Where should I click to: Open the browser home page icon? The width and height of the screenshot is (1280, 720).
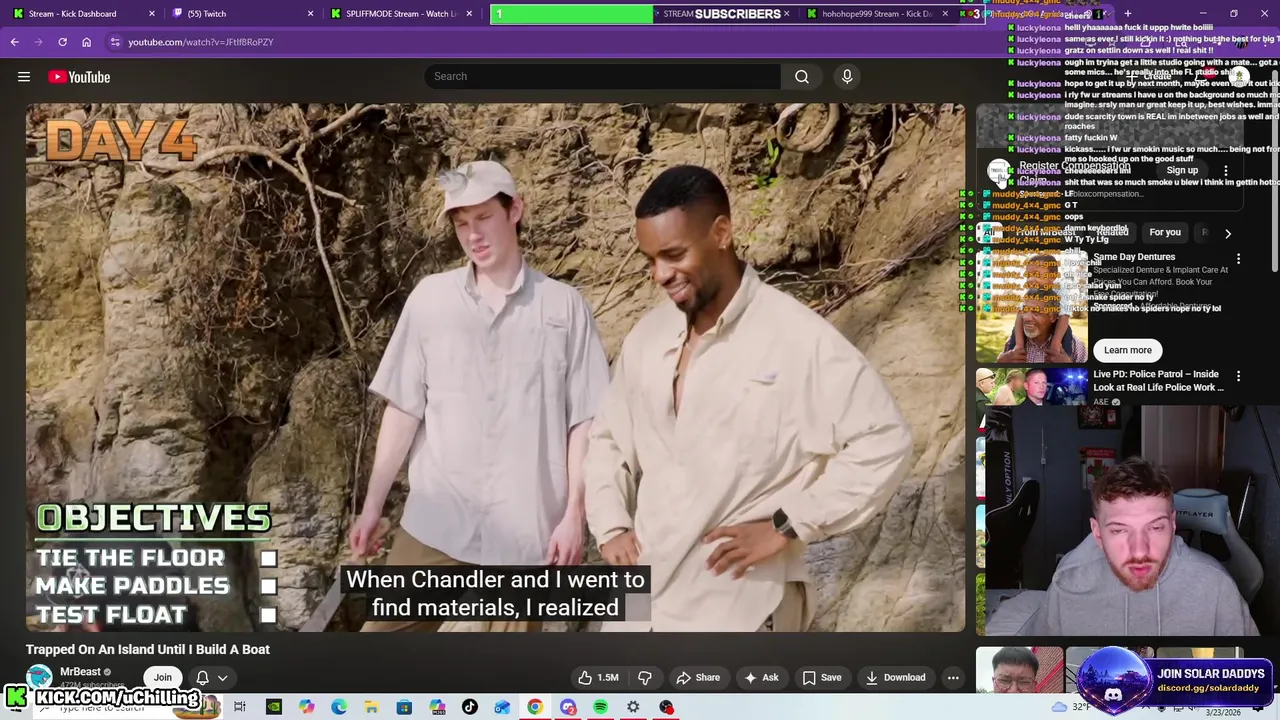tap(86, 42)
